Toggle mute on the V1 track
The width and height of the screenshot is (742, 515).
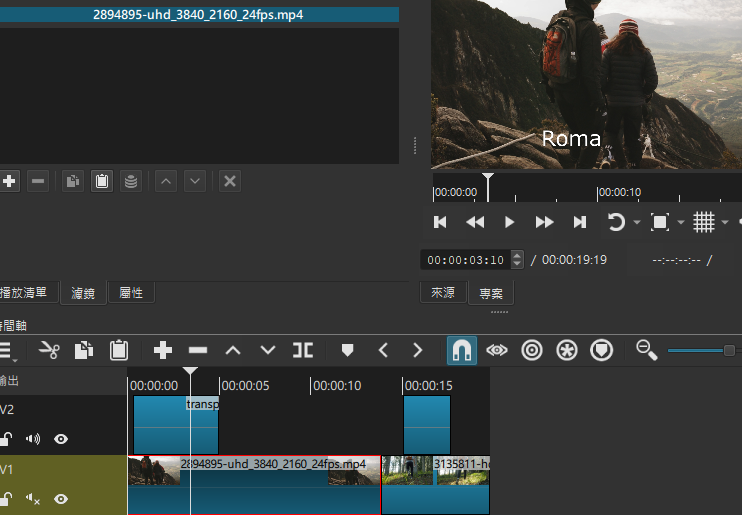[33, 498]
